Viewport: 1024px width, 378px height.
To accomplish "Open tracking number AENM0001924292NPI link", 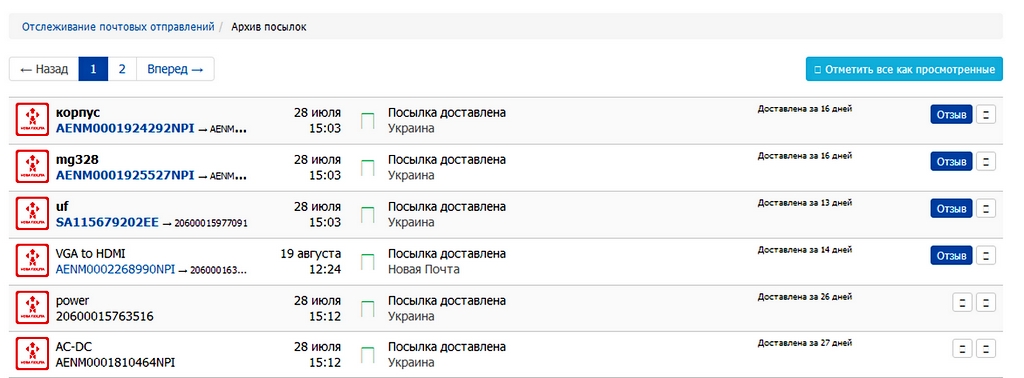I will point(125,129).
